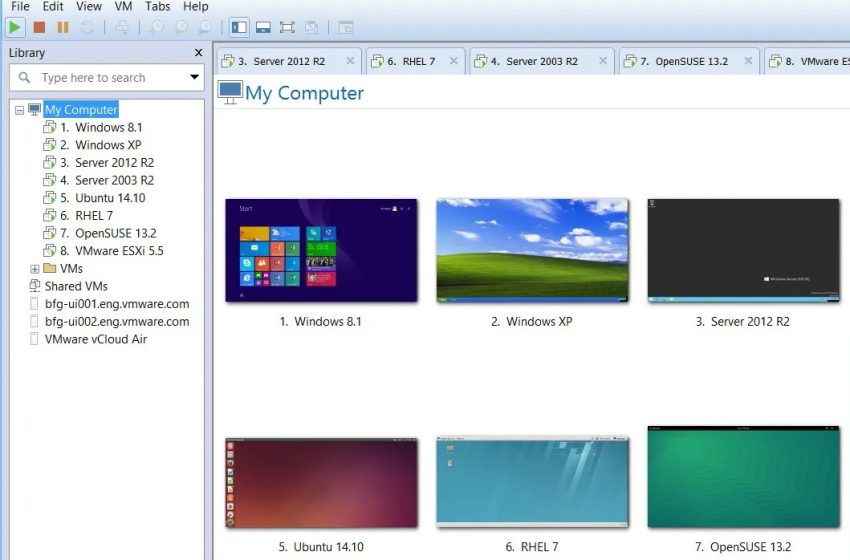Click the greyed Restart guest icon

(x=87, y=27)
